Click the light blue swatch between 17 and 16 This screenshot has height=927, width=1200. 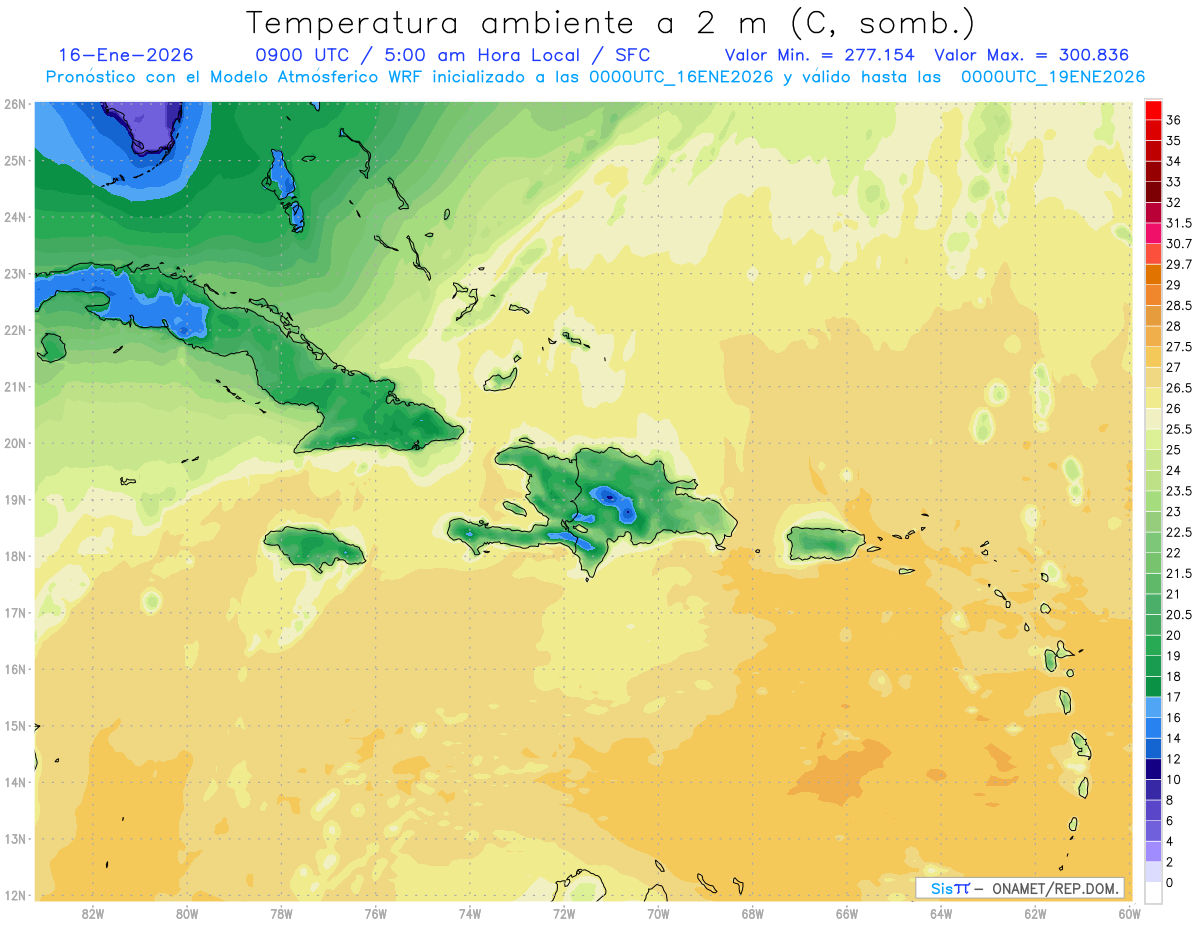point(1153,707)
